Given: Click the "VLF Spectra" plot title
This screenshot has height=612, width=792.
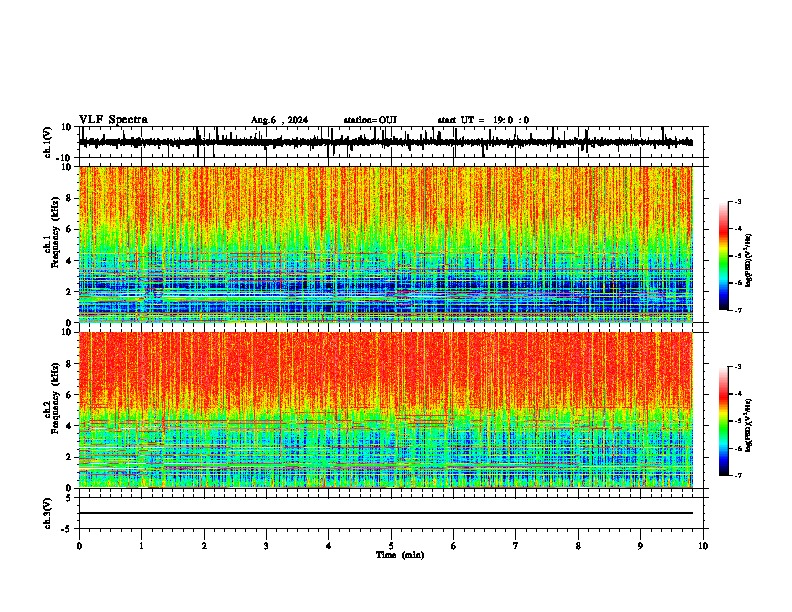Looking at the screenshot, I should (x=113, y=120).
